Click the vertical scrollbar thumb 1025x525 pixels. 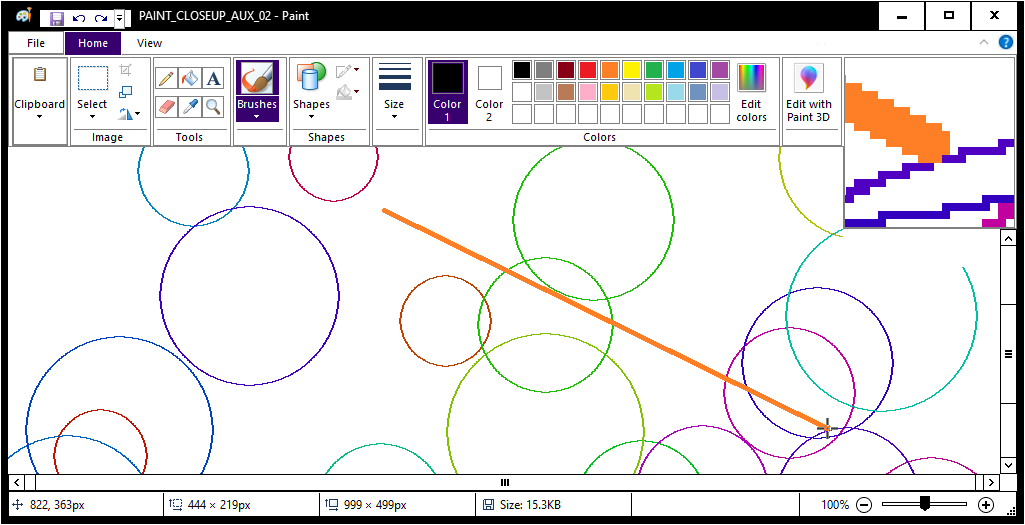point(1008,354)
